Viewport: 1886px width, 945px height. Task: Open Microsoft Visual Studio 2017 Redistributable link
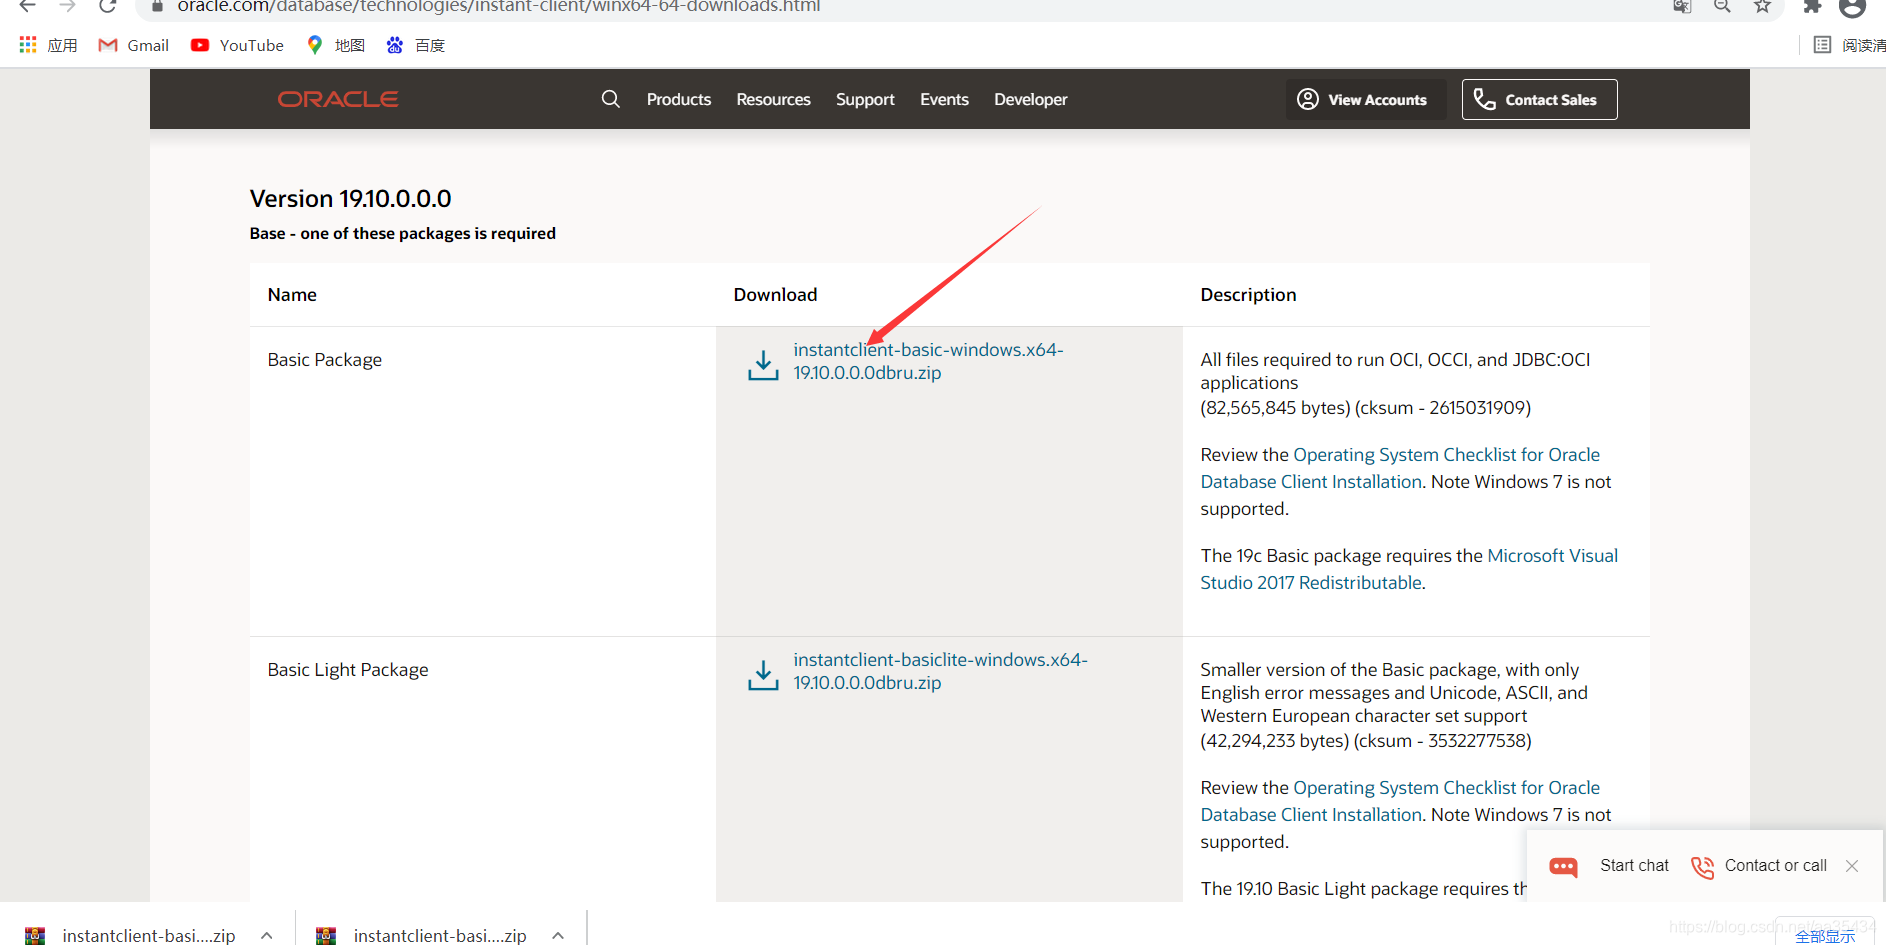pos(1409,569)
